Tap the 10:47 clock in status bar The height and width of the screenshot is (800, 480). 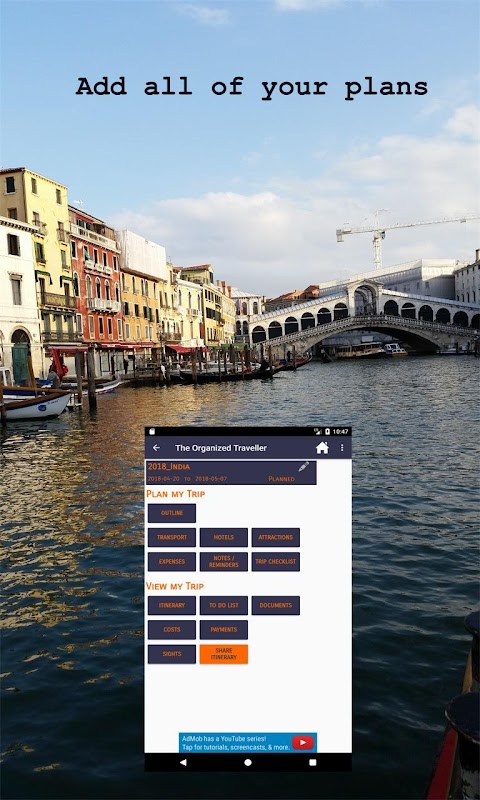(x=341, y=432)
